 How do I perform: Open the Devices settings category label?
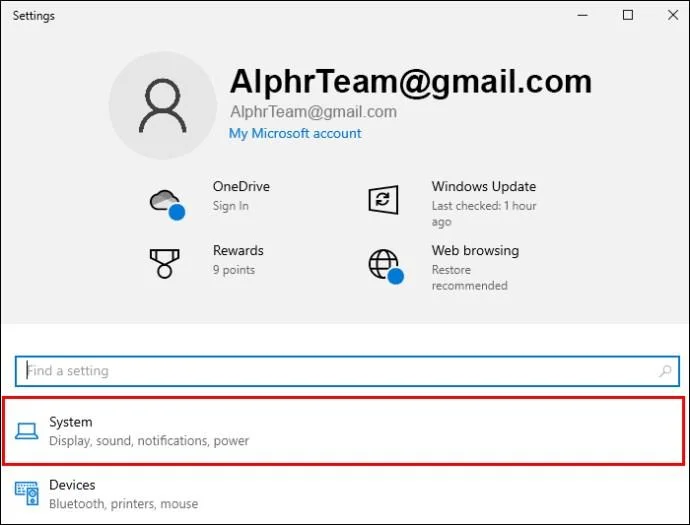pyautogui.click(x=72, y=485)
